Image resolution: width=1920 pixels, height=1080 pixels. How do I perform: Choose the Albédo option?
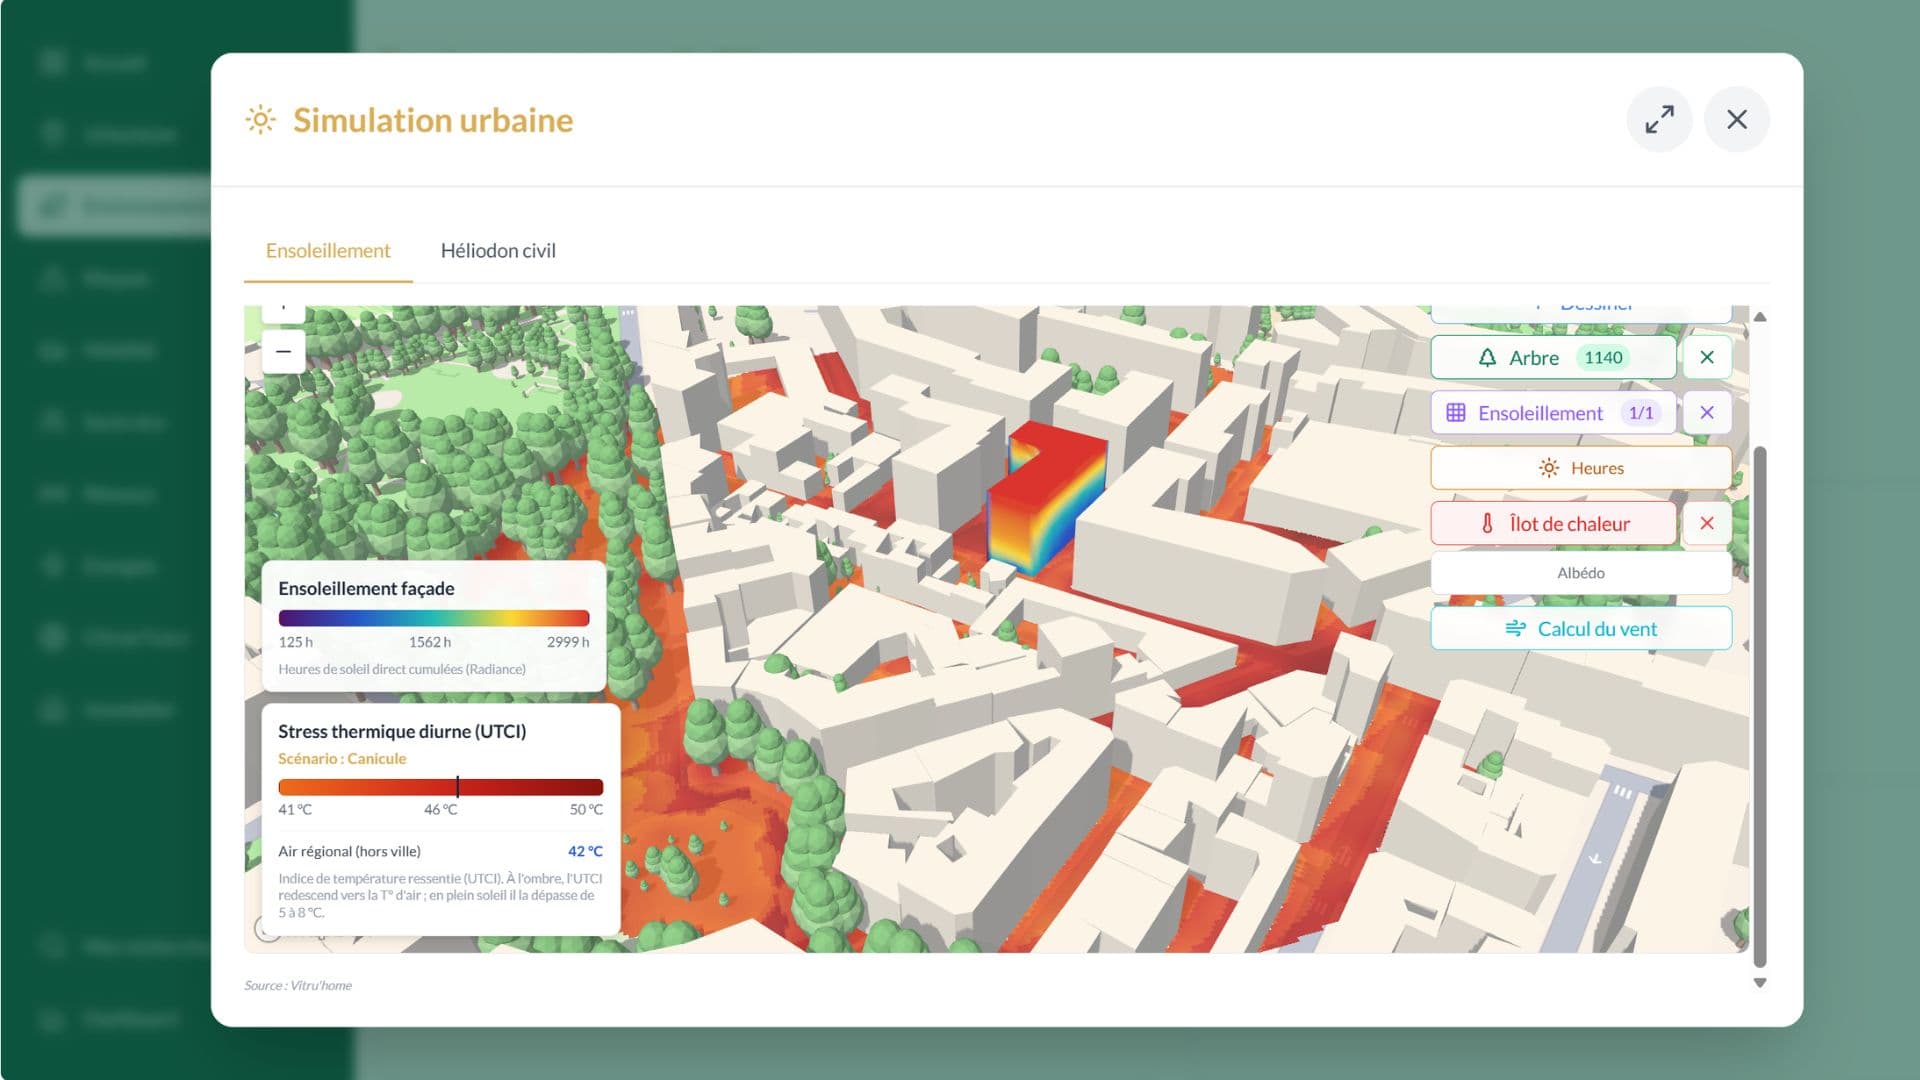[x=1581, y=573]
